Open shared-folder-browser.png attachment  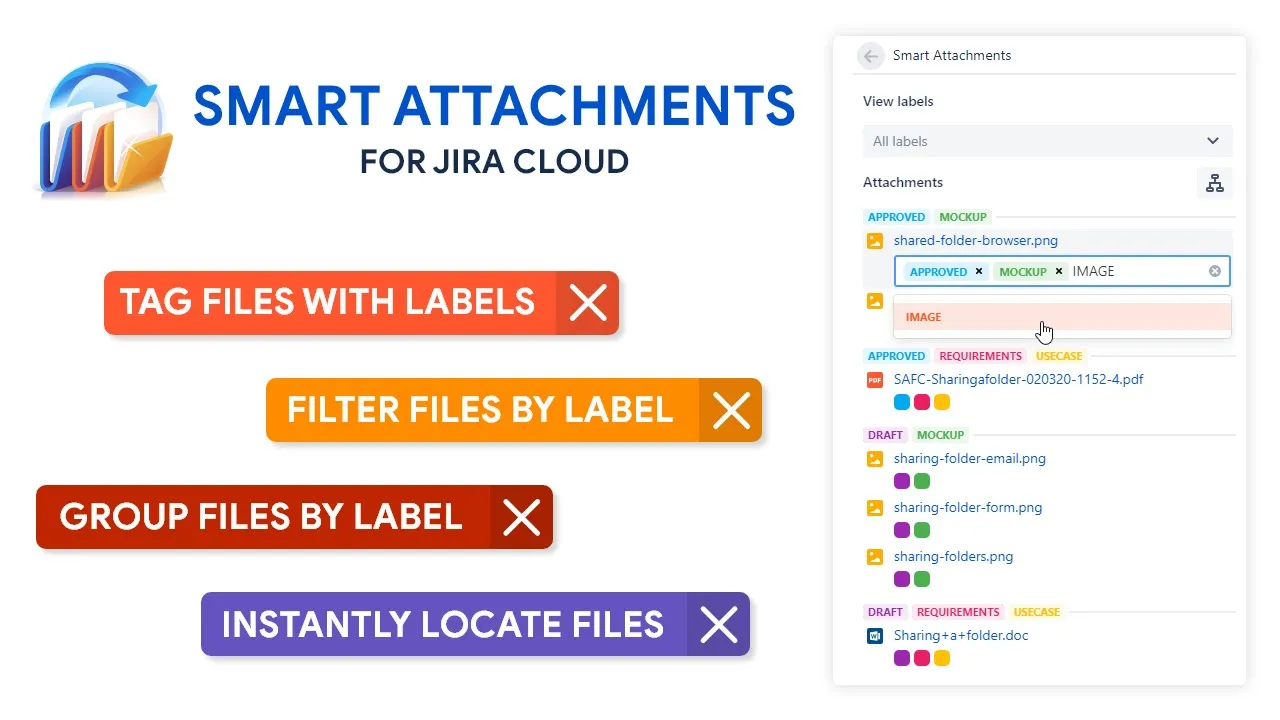976,240
